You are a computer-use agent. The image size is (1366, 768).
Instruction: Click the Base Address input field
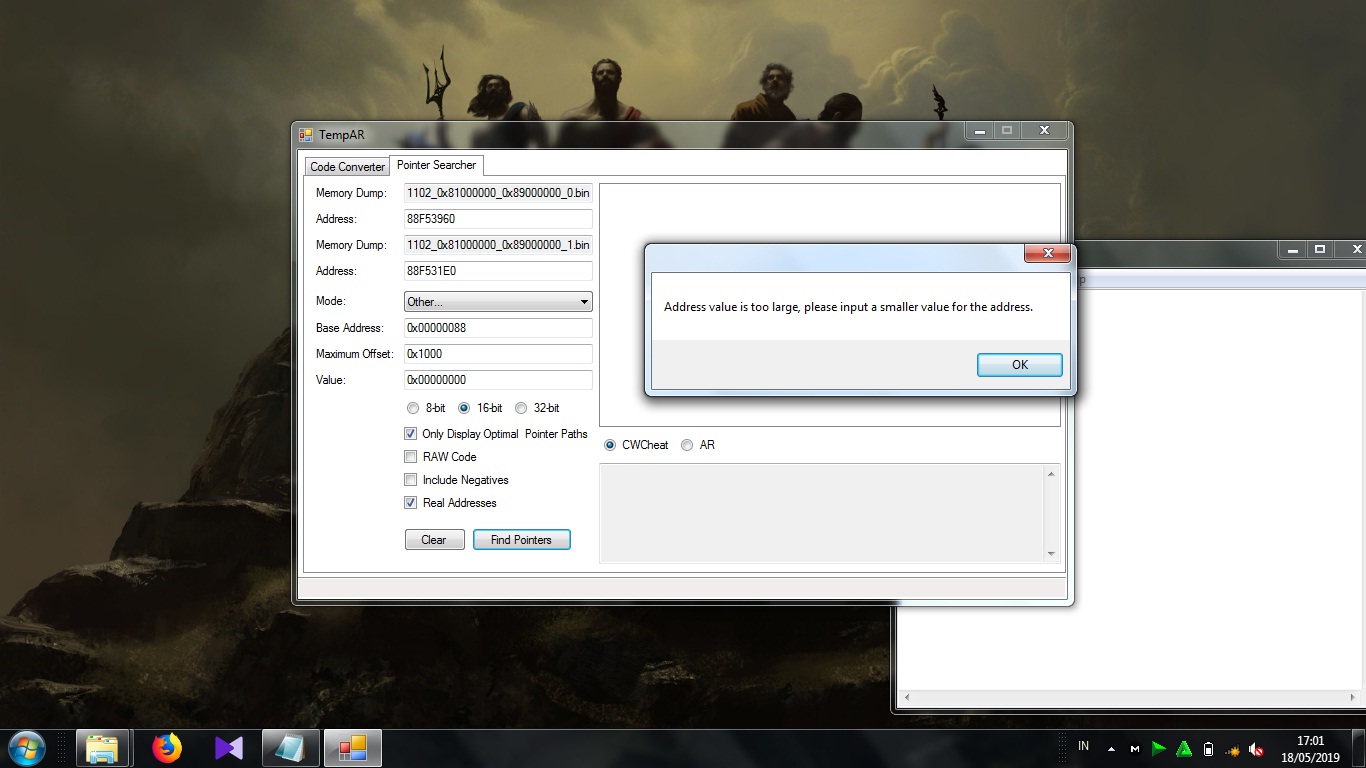coord(498,328)
